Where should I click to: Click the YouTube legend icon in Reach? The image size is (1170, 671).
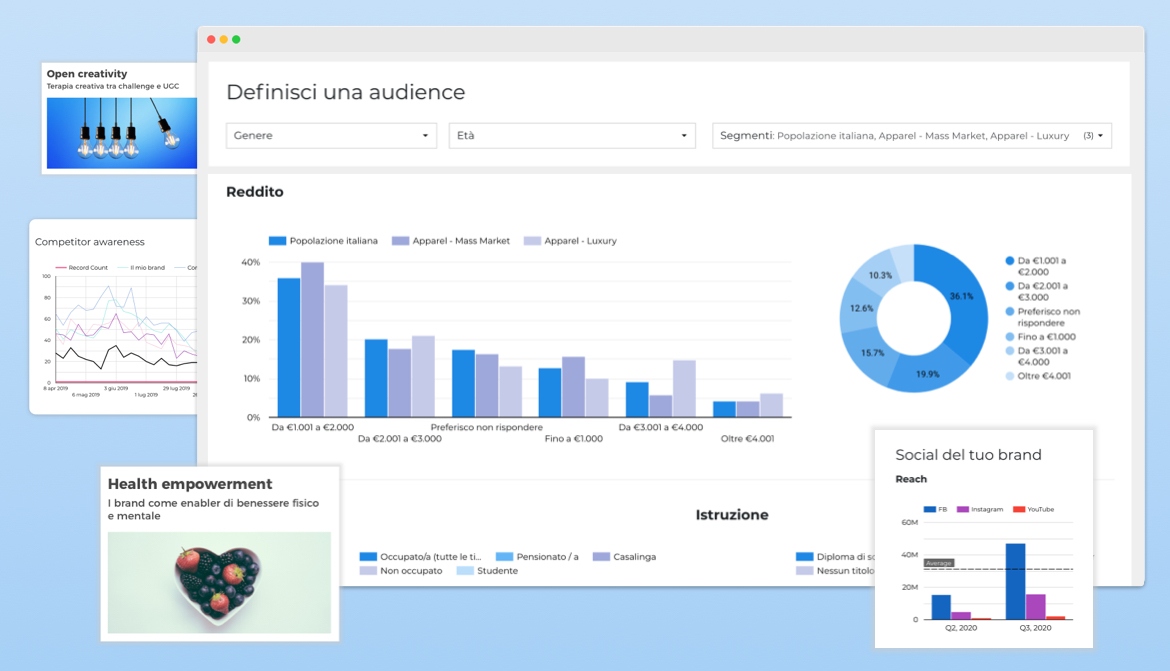pyautogui.click(x=1019, y=510)
